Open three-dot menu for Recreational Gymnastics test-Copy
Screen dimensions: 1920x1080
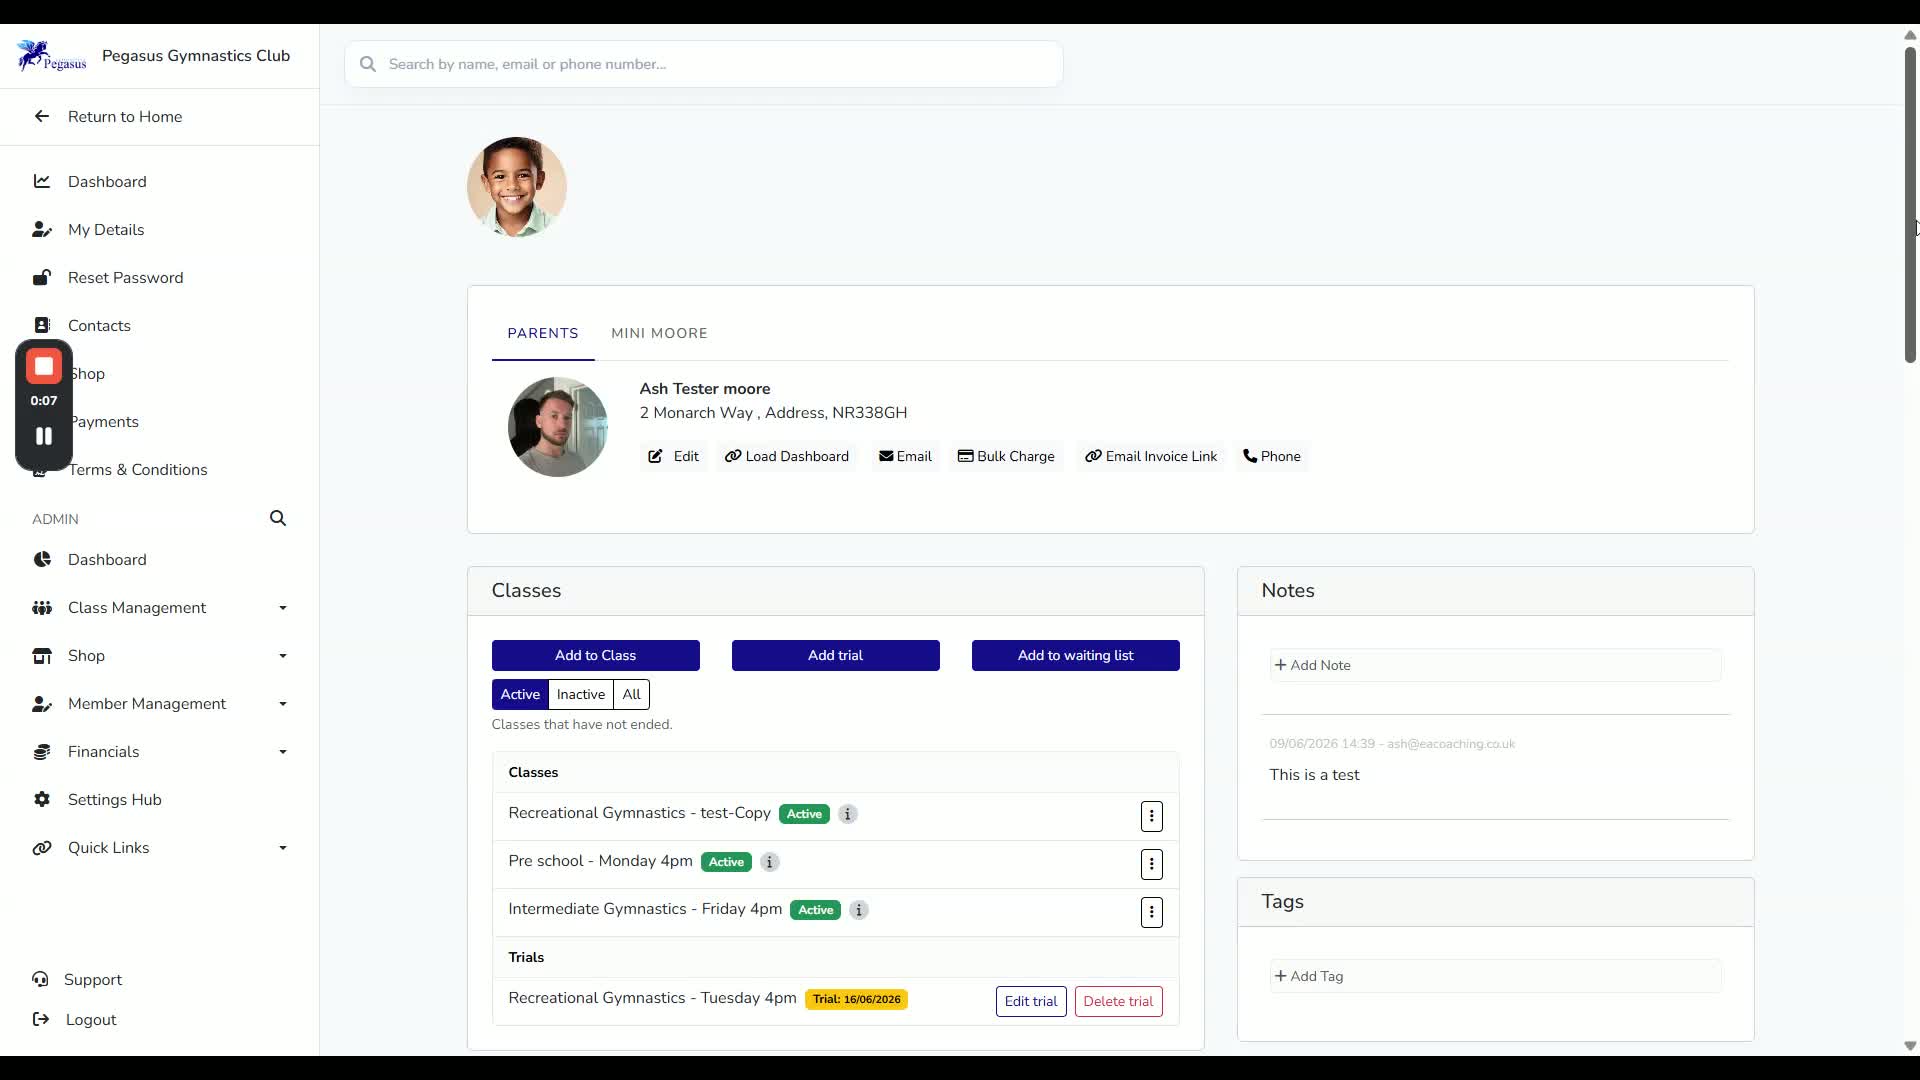point(1152,816)
